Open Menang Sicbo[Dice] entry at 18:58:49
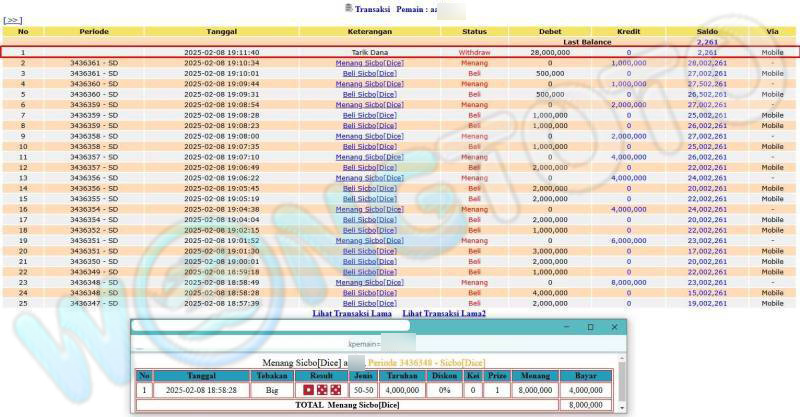Viewport: 800px width, 417px height. tap(370, 282)
